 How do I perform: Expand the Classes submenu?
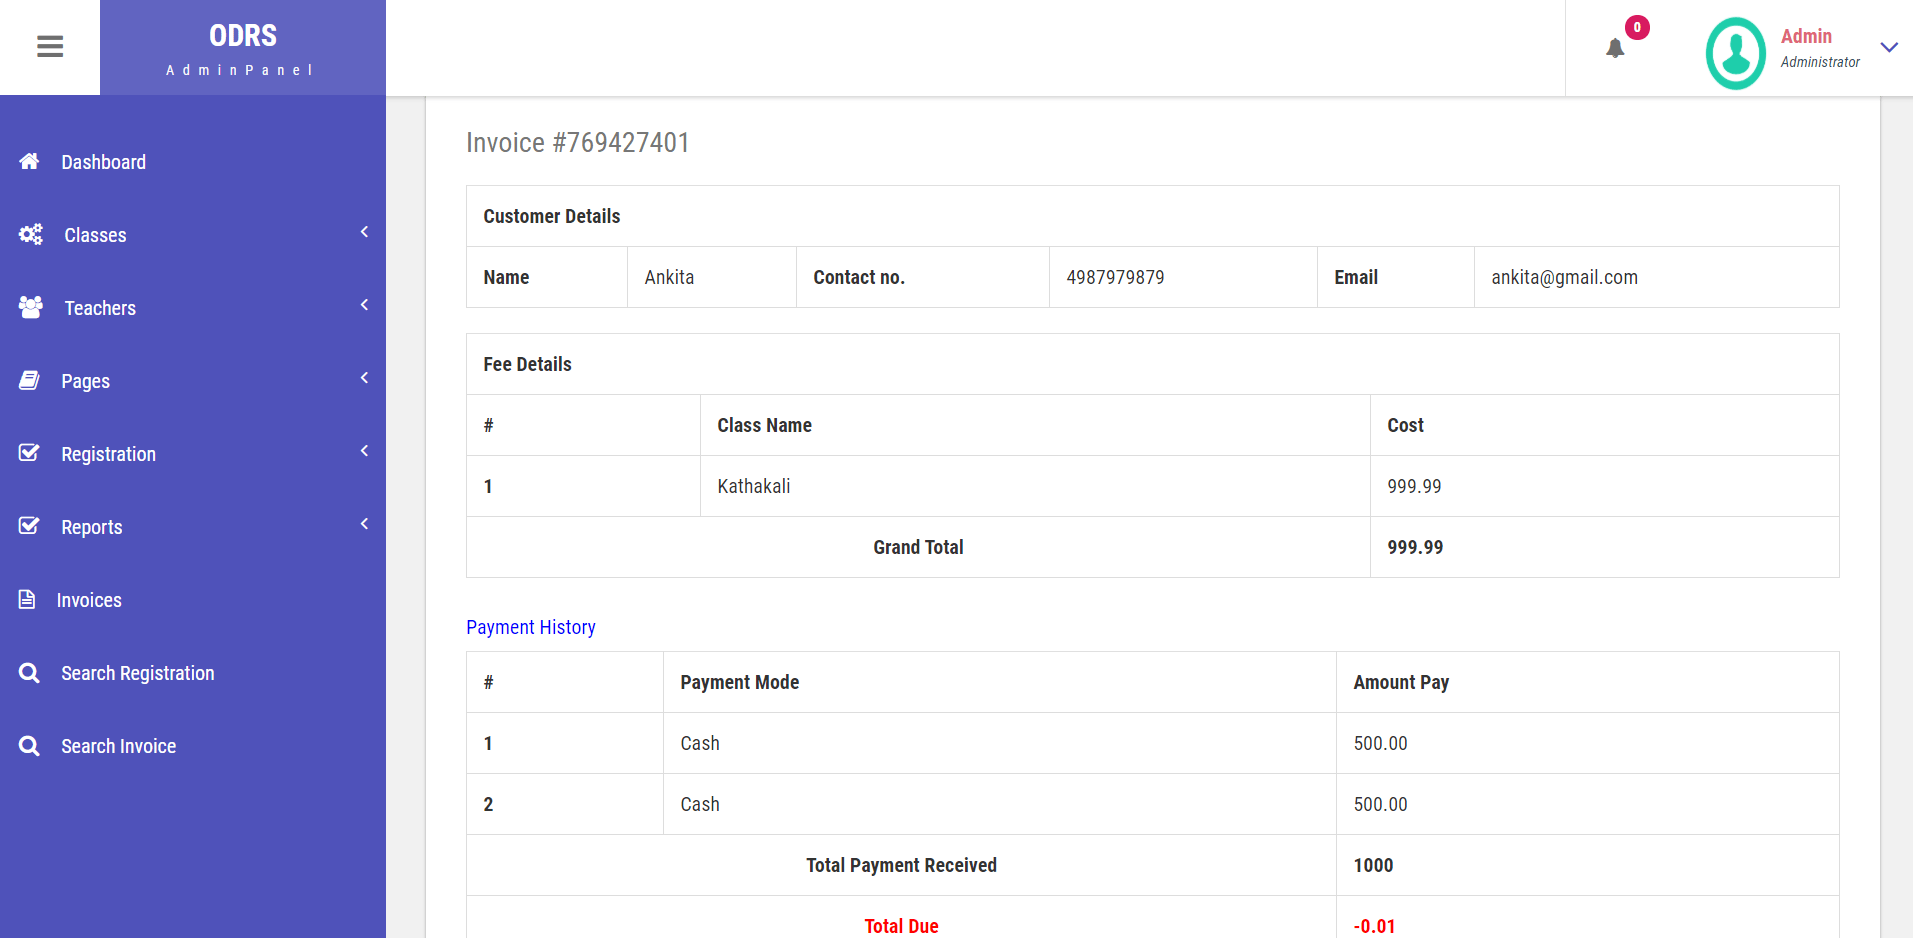click(364, 231)
